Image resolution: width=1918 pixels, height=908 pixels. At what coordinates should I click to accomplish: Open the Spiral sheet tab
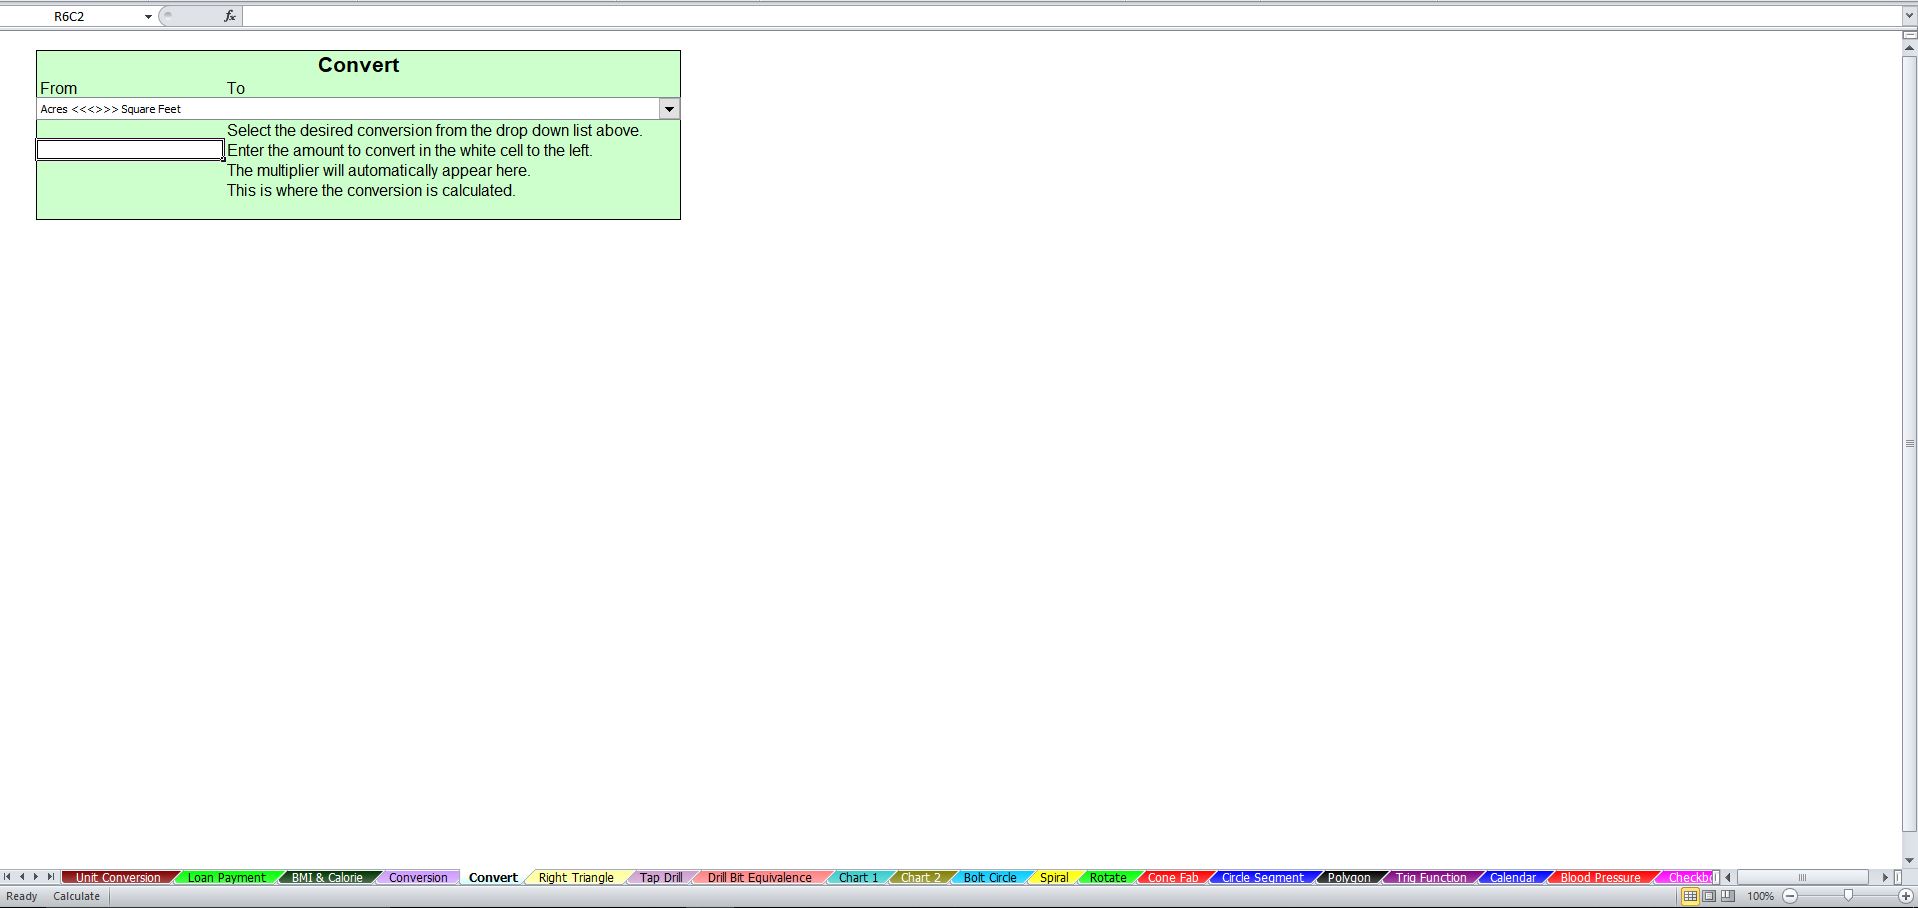[x=1054, y=878]
